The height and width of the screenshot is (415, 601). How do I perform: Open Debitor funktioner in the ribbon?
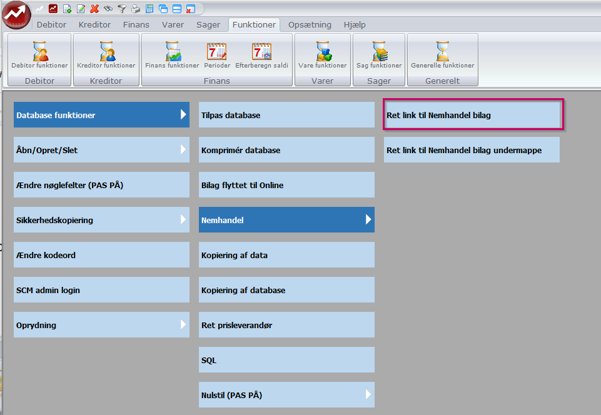pos(40,54)
